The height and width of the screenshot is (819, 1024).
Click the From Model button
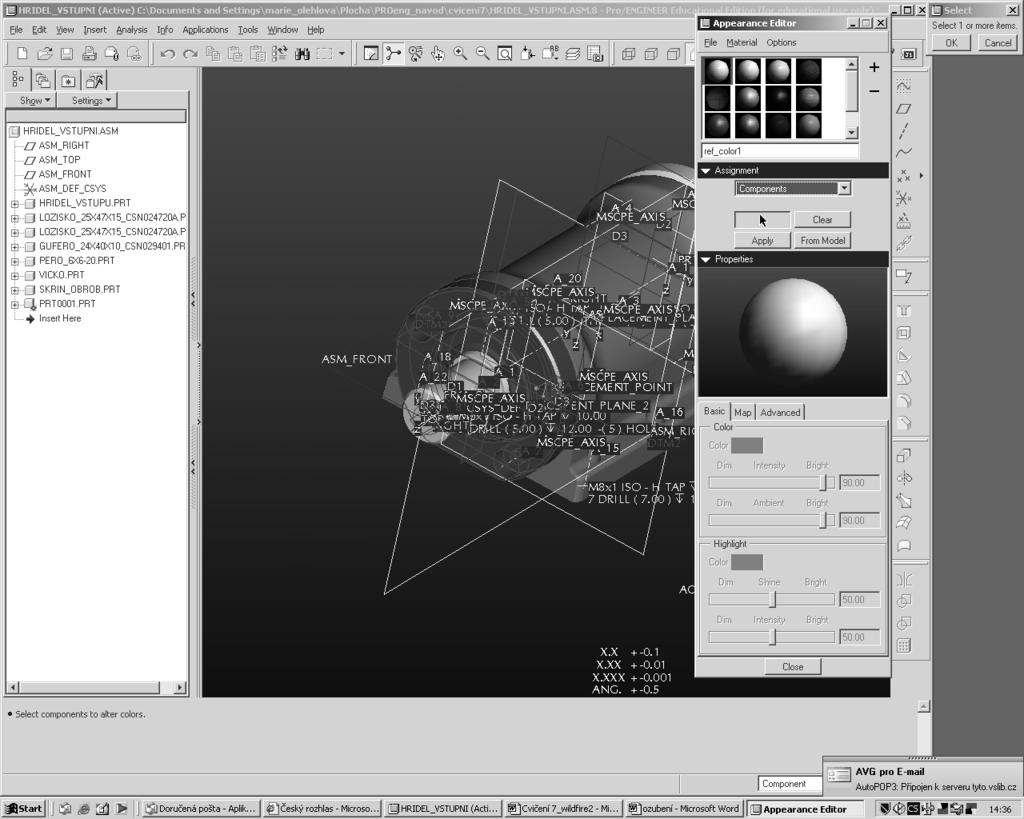[822, 240]
